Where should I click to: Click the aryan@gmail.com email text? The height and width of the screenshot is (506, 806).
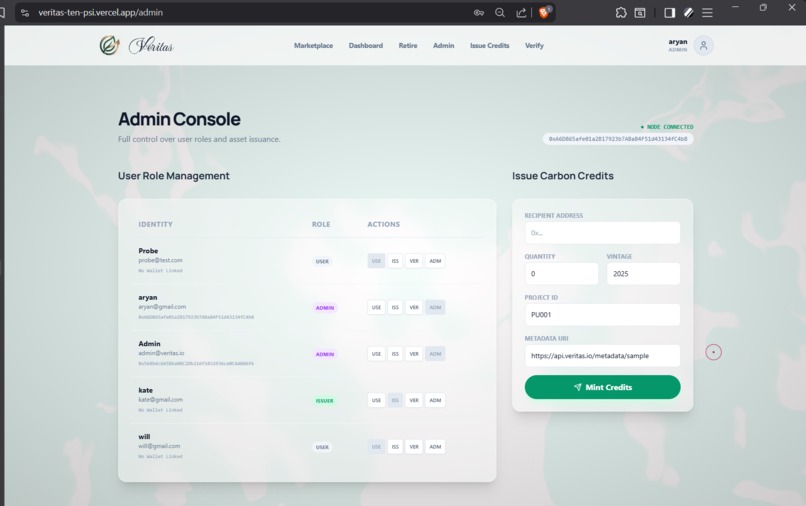point(162,307)
